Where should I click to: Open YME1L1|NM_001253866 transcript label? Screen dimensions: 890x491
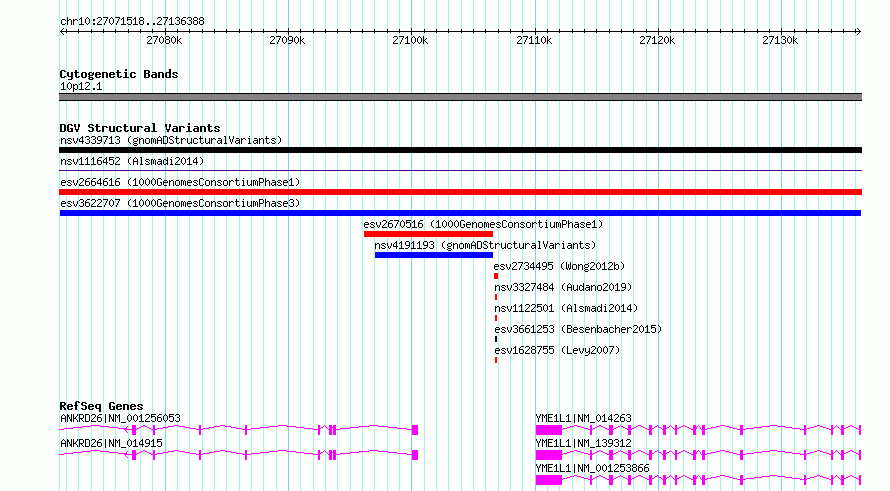[x=593, y=468]
